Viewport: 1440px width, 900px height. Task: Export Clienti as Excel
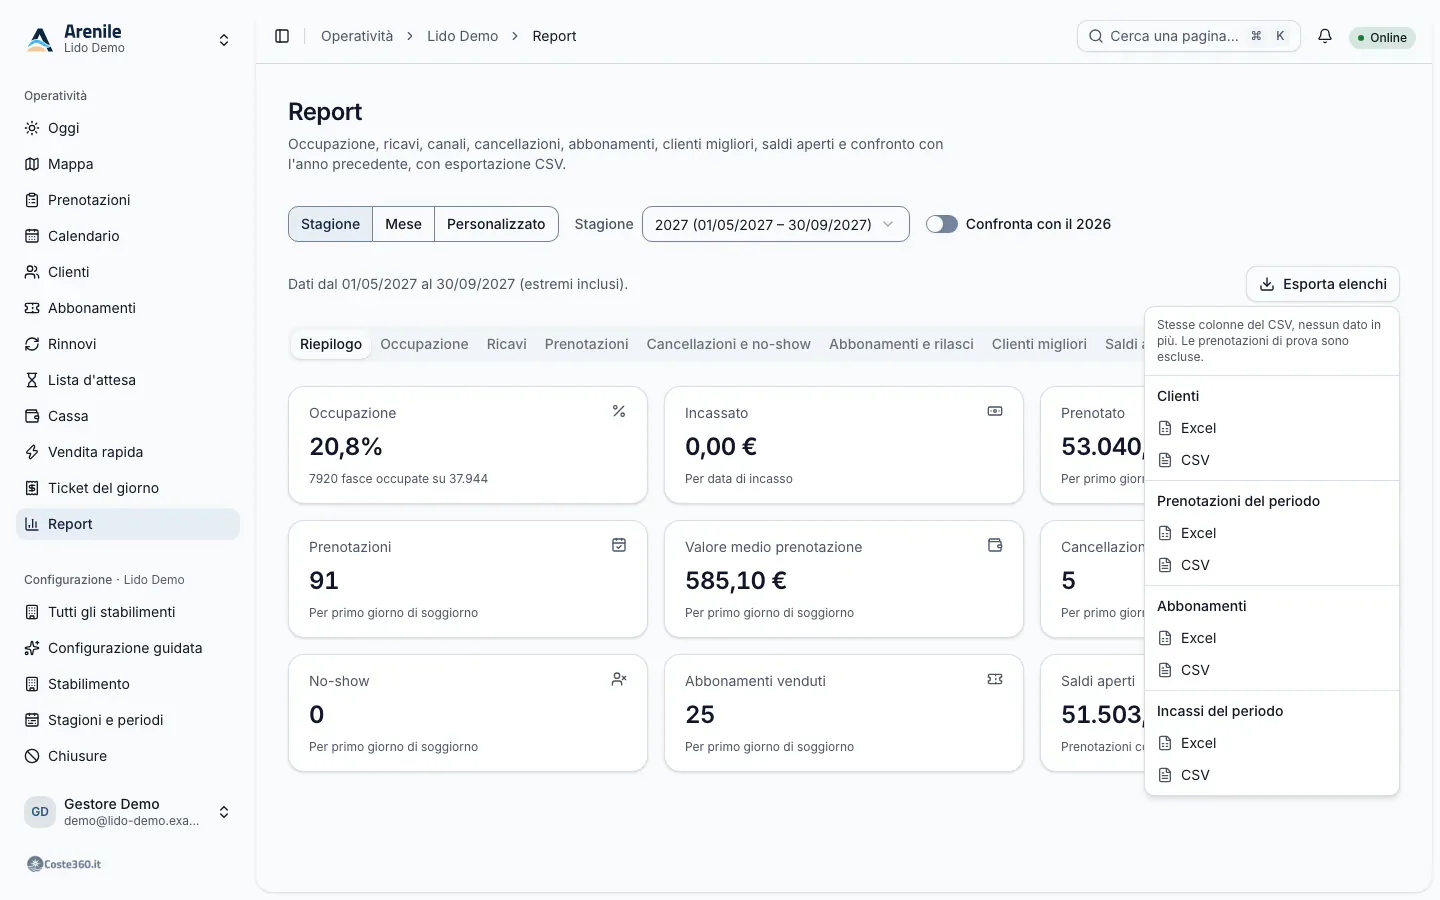1271,428
